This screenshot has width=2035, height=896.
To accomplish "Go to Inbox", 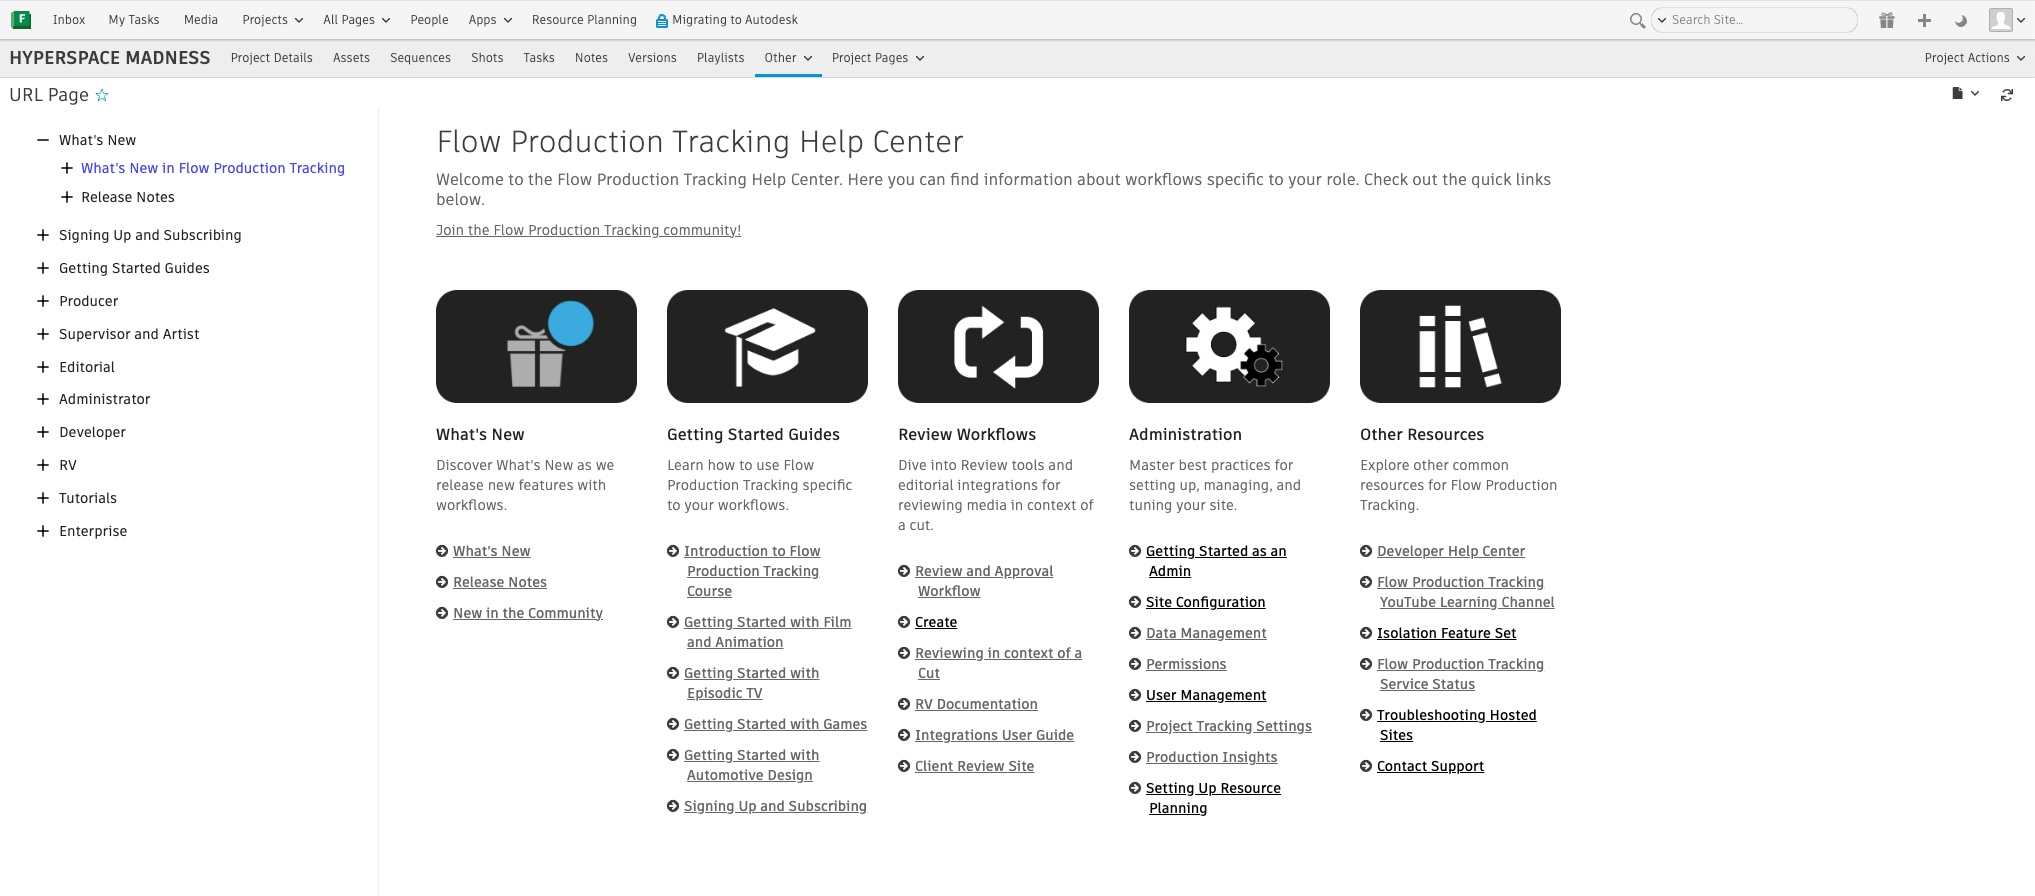I will 69,20.
